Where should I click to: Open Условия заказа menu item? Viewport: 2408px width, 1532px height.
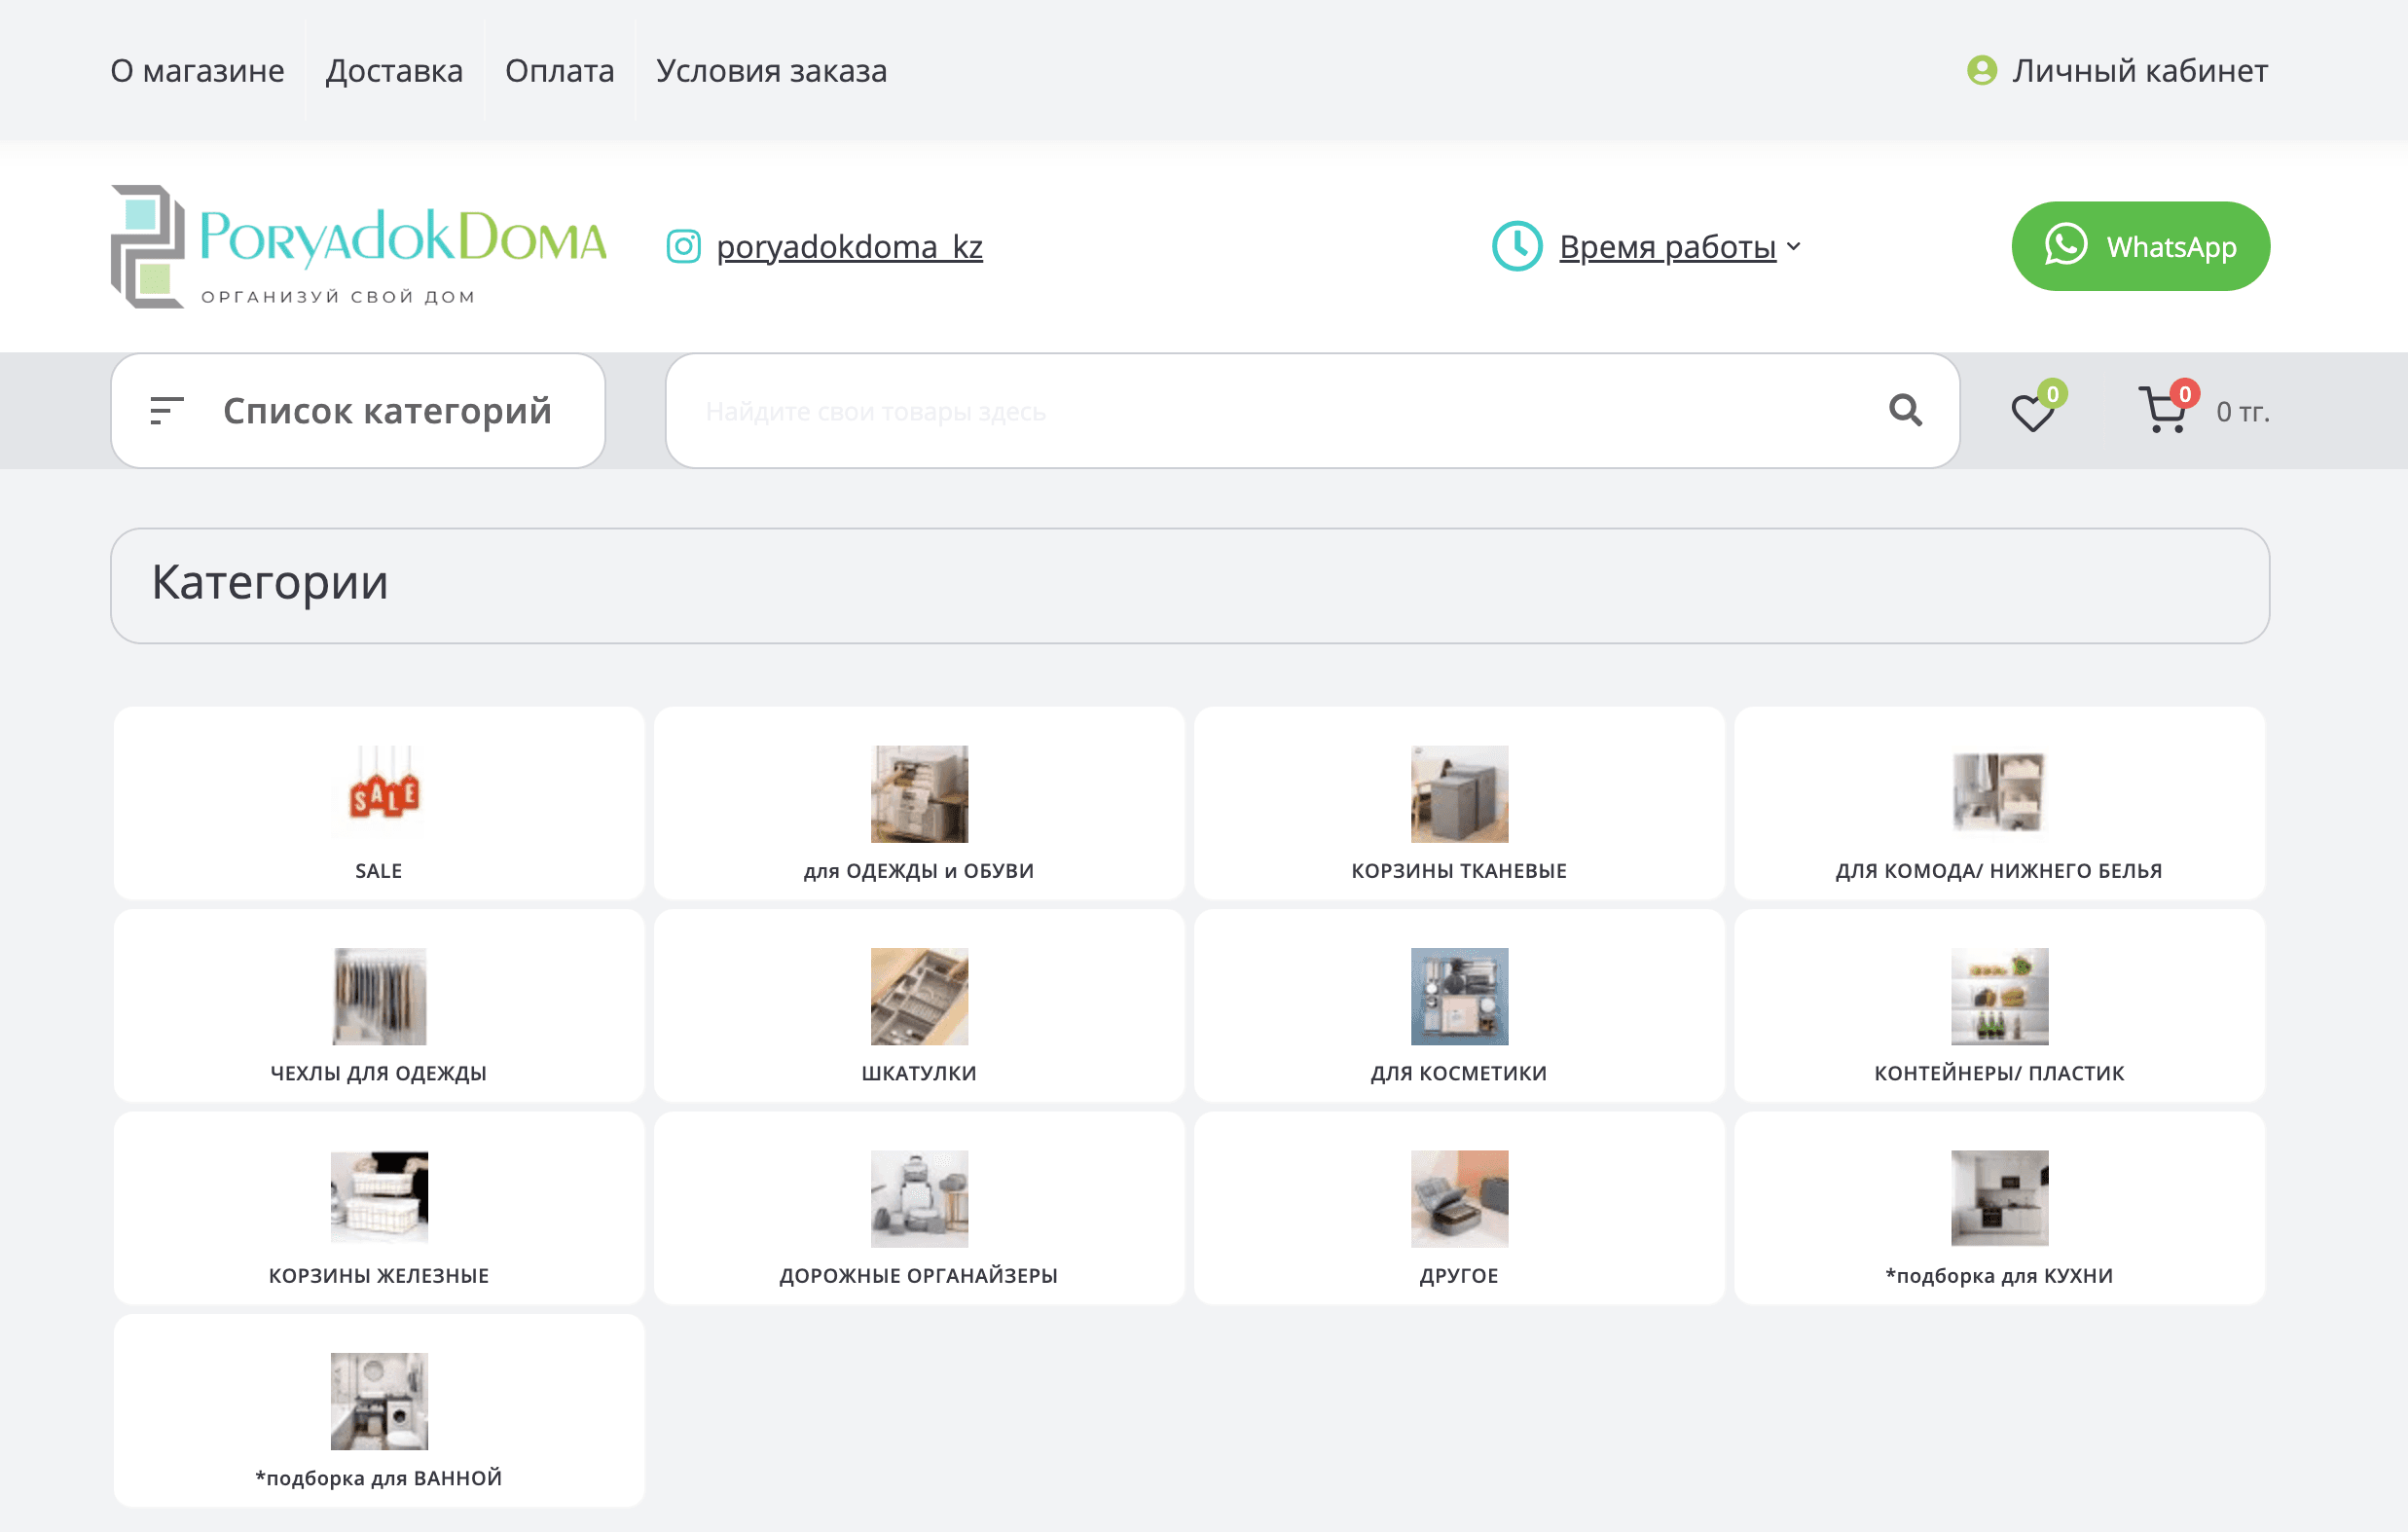[x=771, y=71]
